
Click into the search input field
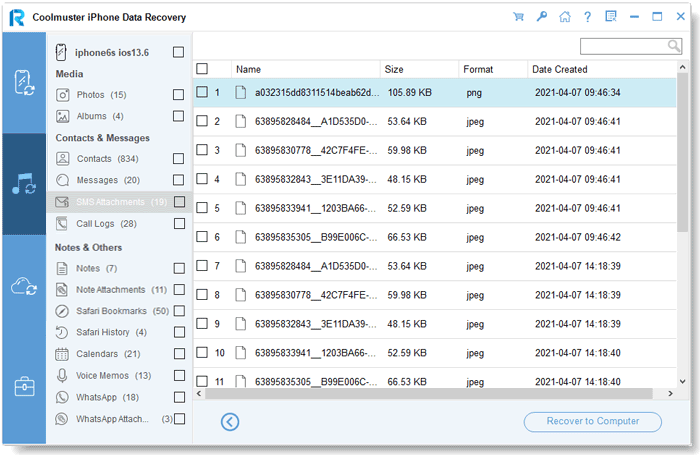point(624,46)
